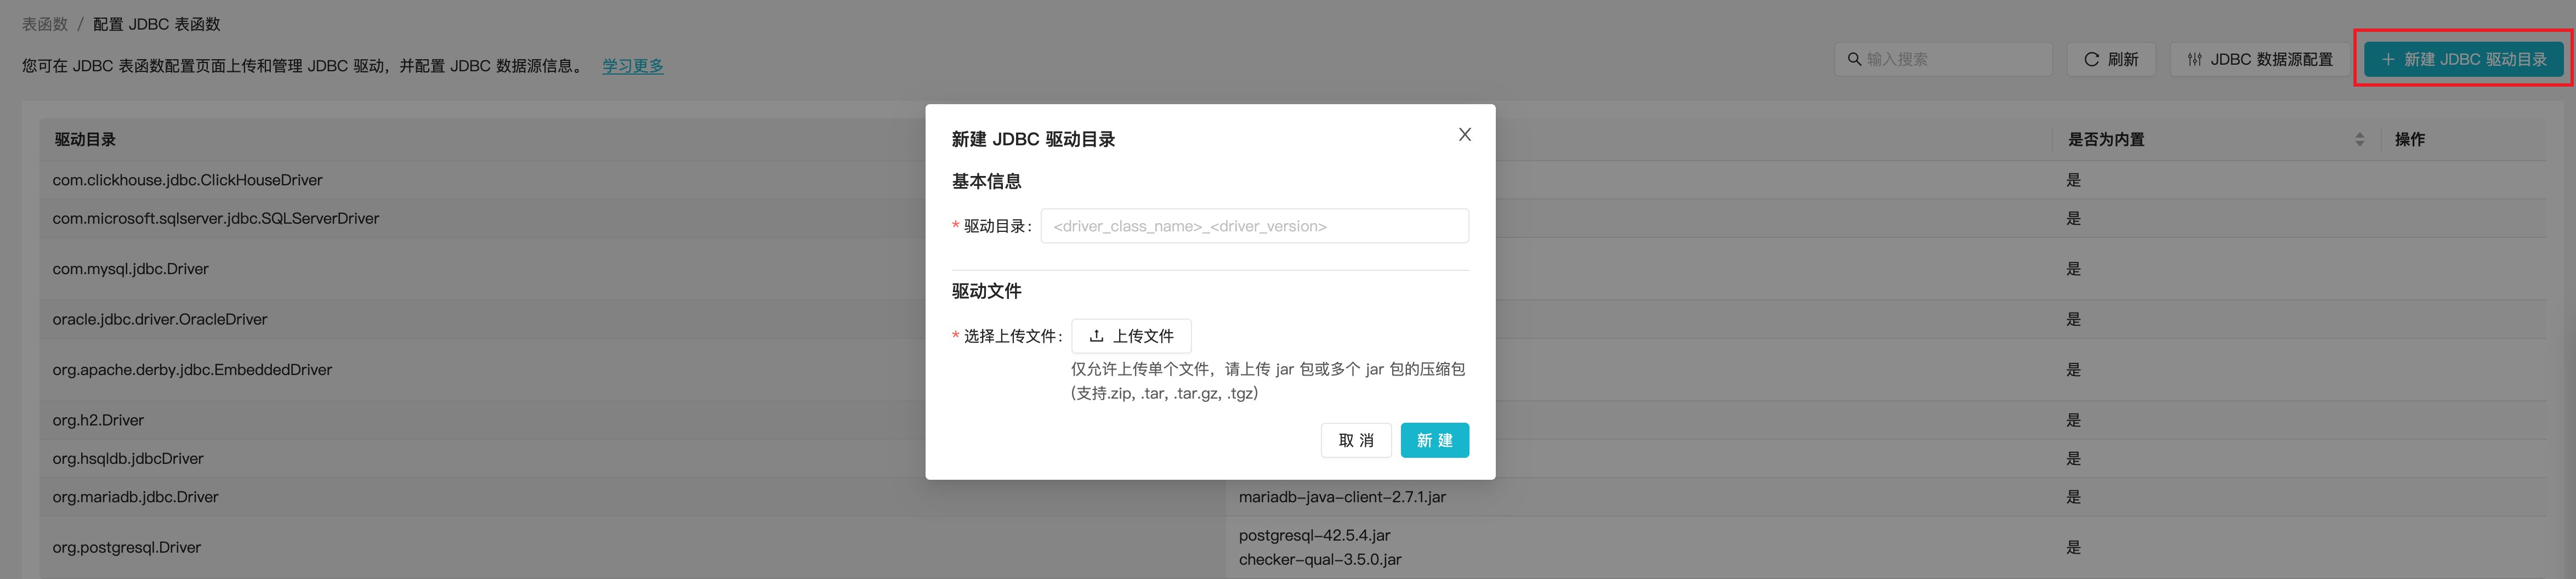Select com.mysql.jdbc.Driver entry

point(131,269)
